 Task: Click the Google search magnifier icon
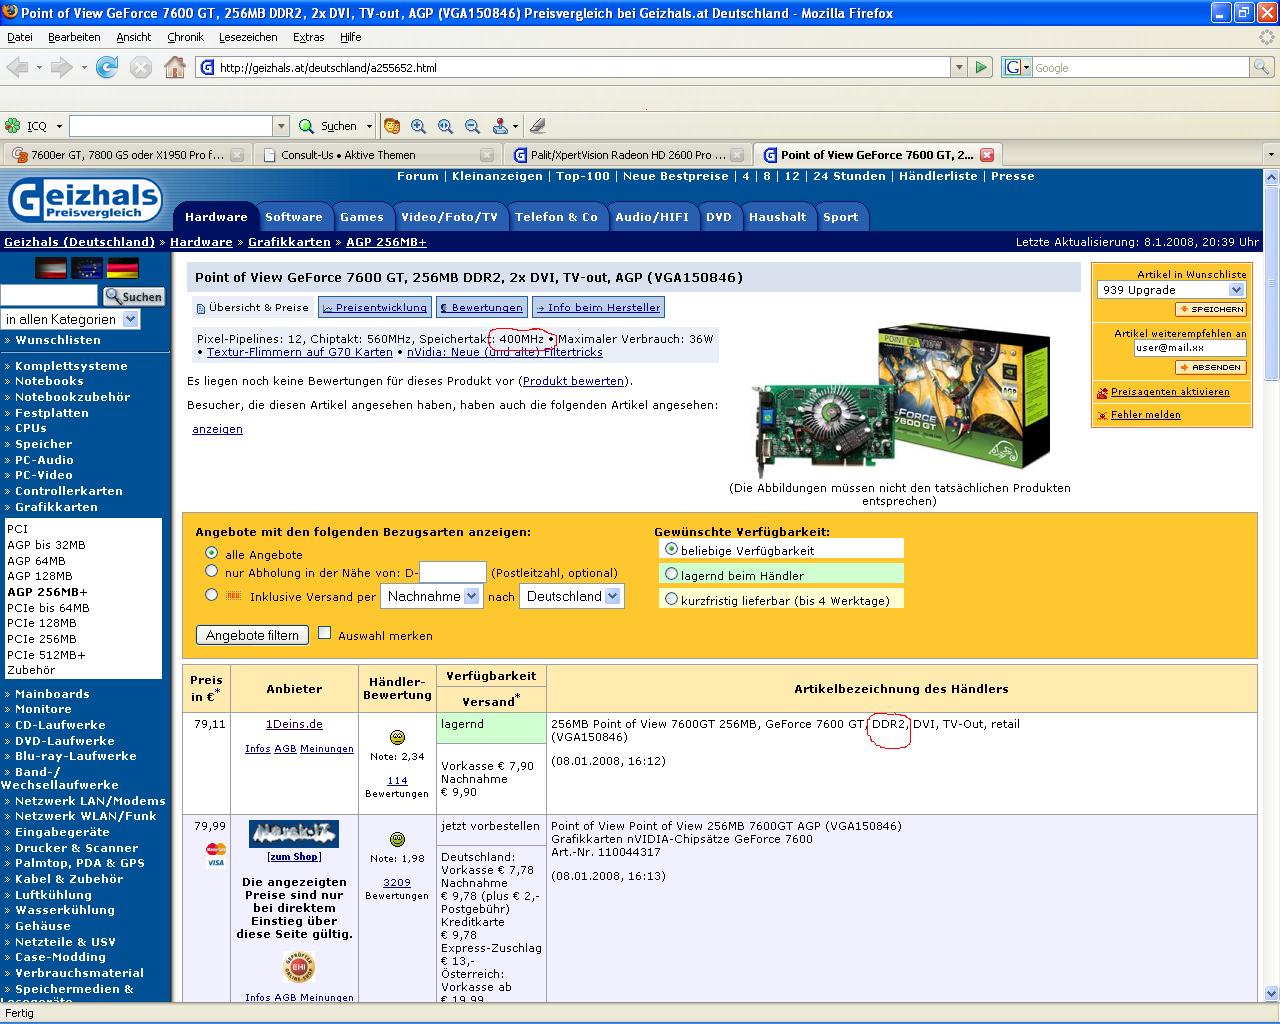[x=1263, y=67]
